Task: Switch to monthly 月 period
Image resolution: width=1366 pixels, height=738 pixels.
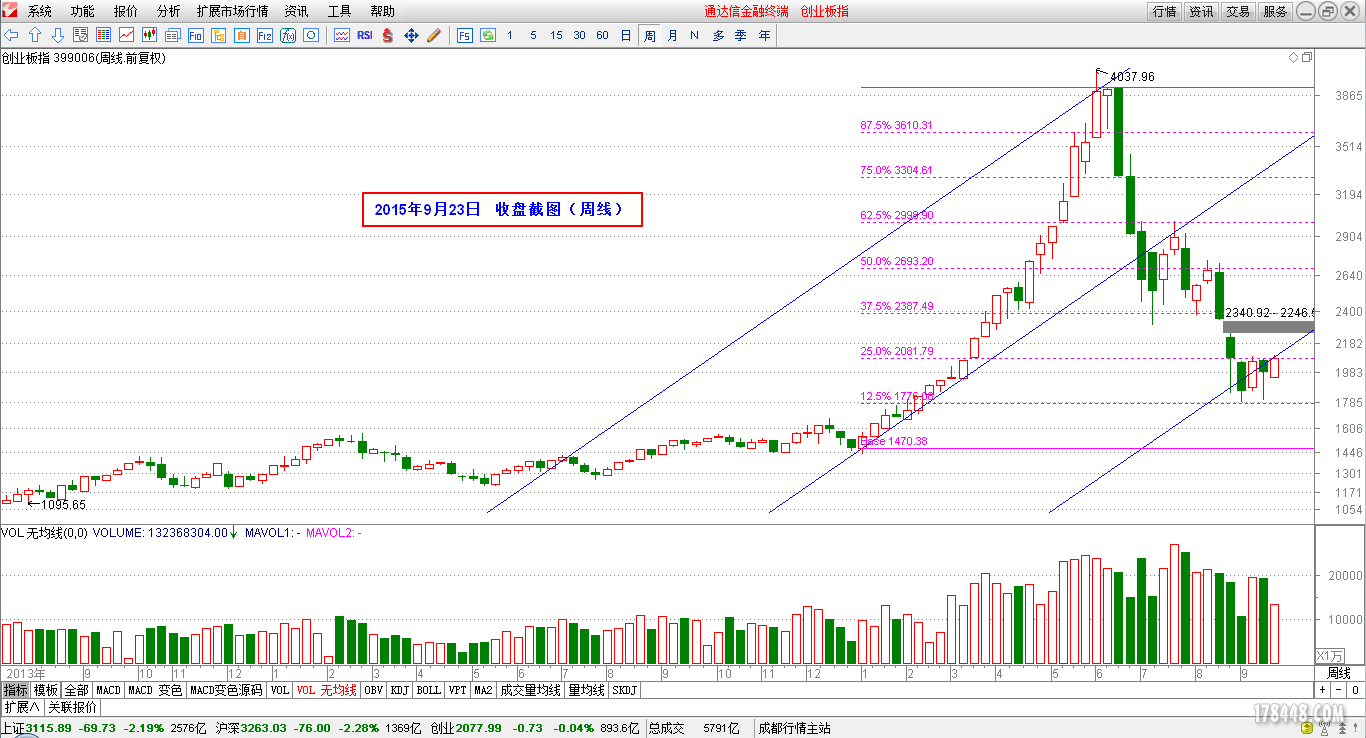Action: coord(672,35)
